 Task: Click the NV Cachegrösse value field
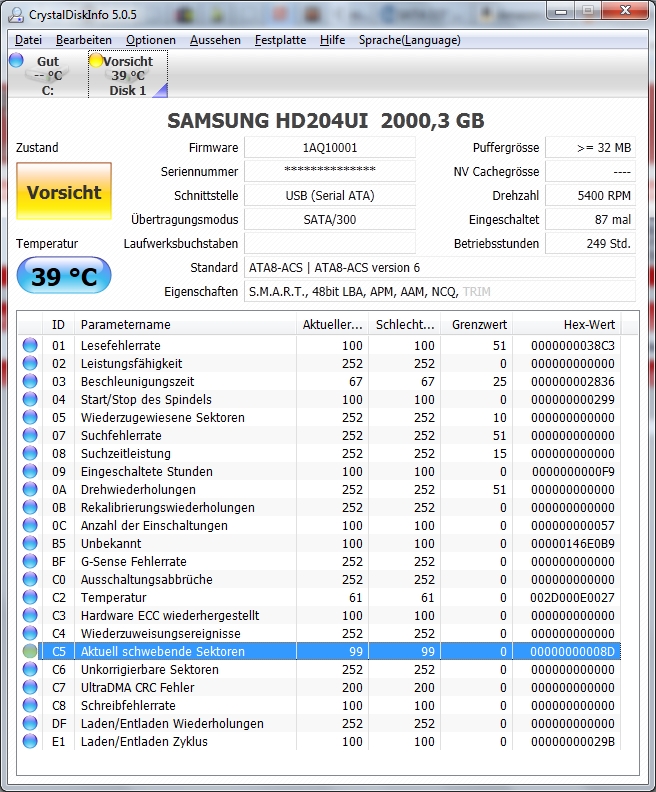(x=590, y=171)
